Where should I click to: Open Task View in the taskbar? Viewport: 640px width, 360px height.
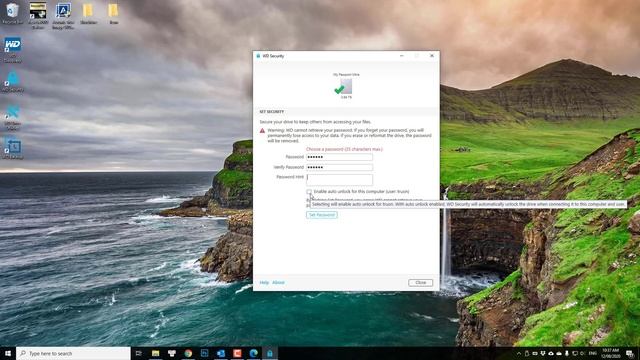pos(138,353)
